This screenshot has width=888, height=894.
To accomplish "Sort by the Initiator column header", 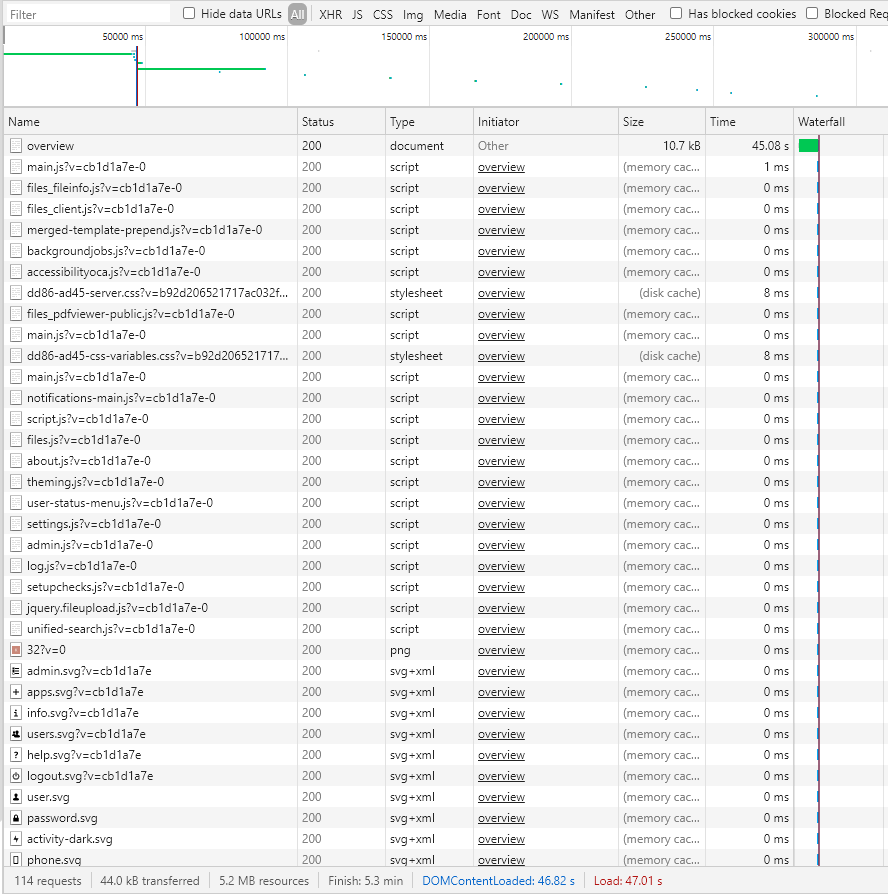I will [x=546, y=121].
